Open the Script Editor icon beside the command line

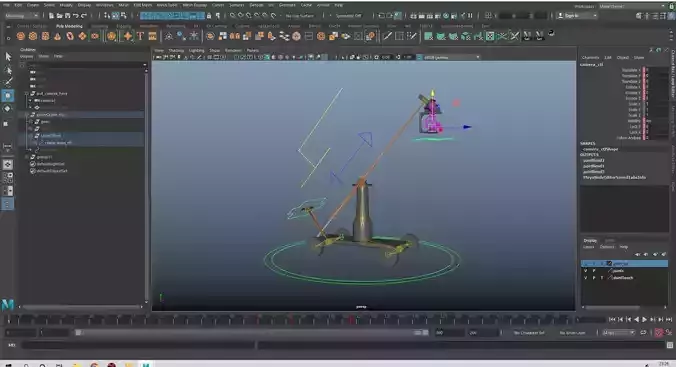coord(670,345)
